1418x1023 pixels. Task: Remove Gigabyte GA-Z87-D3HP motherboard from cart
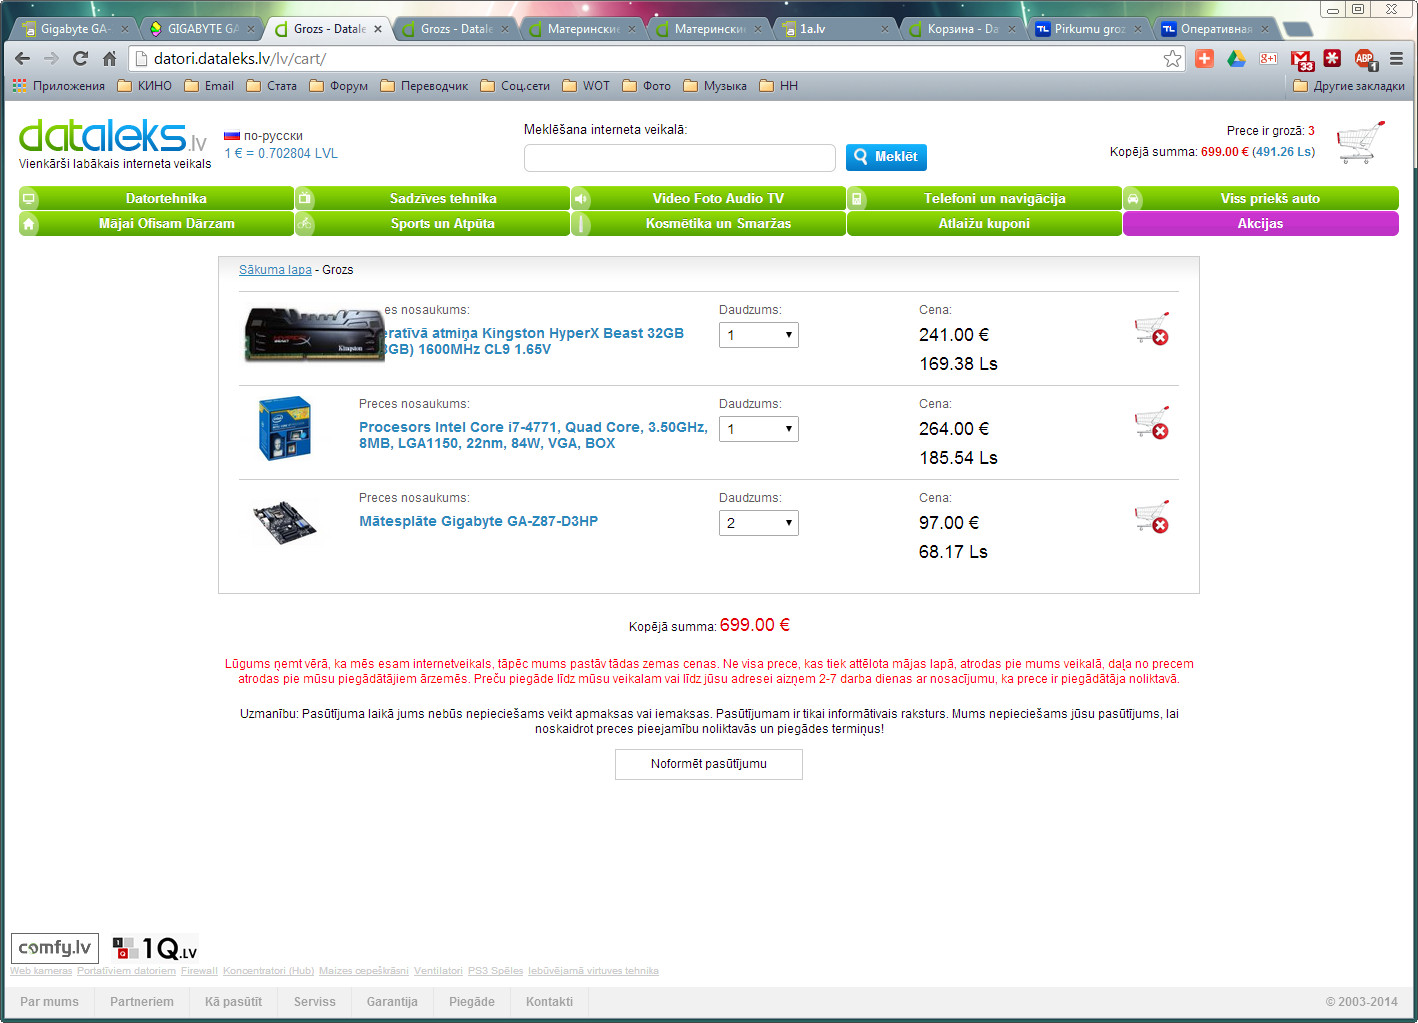(1152, 517)
